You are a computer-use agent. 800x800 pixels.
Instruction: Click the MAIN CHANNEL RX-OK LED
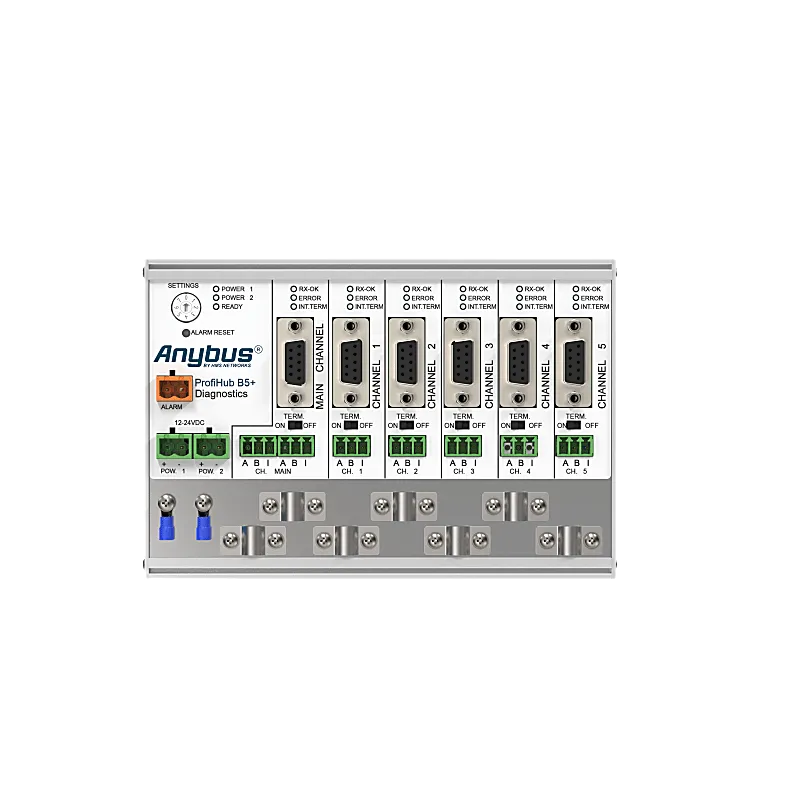(293, 289)
